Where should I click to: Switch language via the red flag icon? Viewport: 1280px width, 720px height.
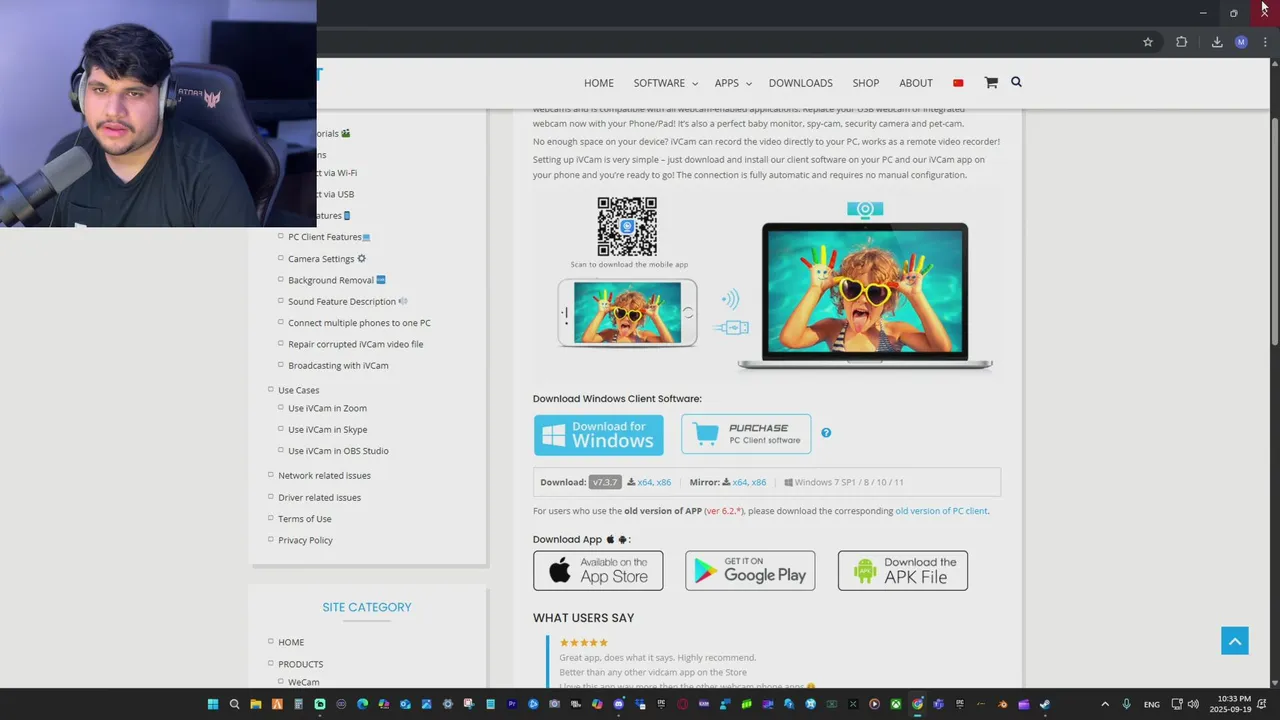pos(958,83)
